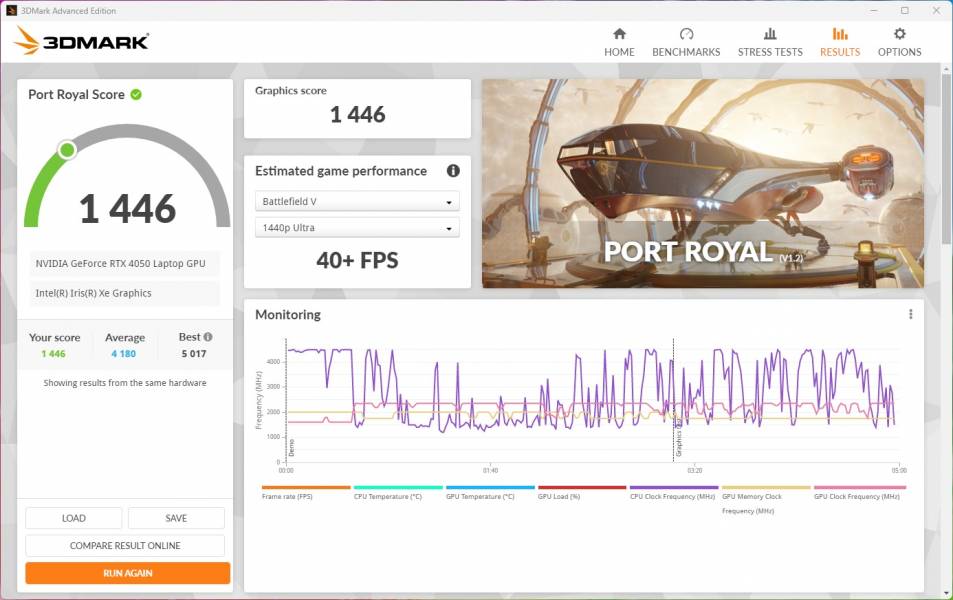Click the score gauge green indicator
Image resolution: width=953 pixels, height=600 pixels.
click(67, 149)
